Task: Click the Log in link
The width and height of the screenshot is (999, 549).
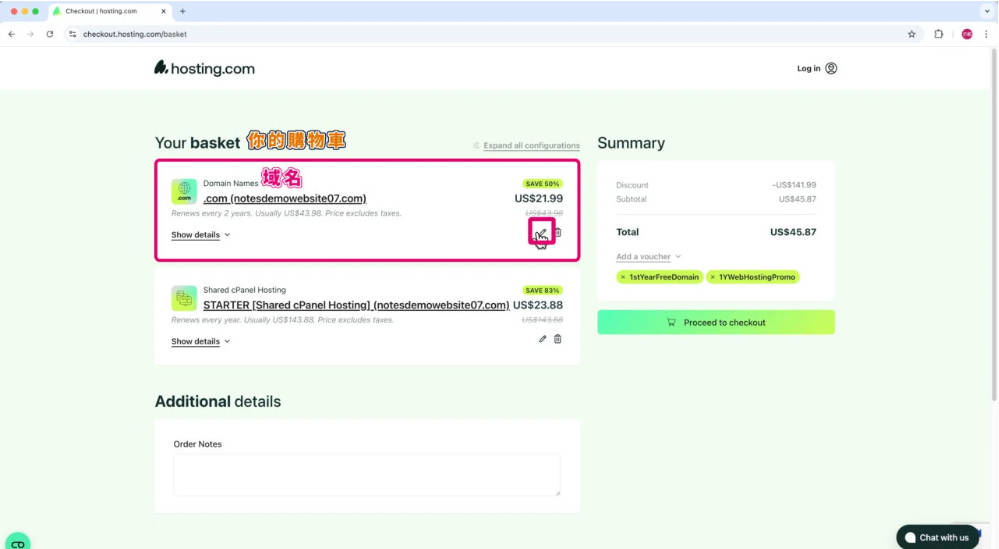Action: click(809, 68)
